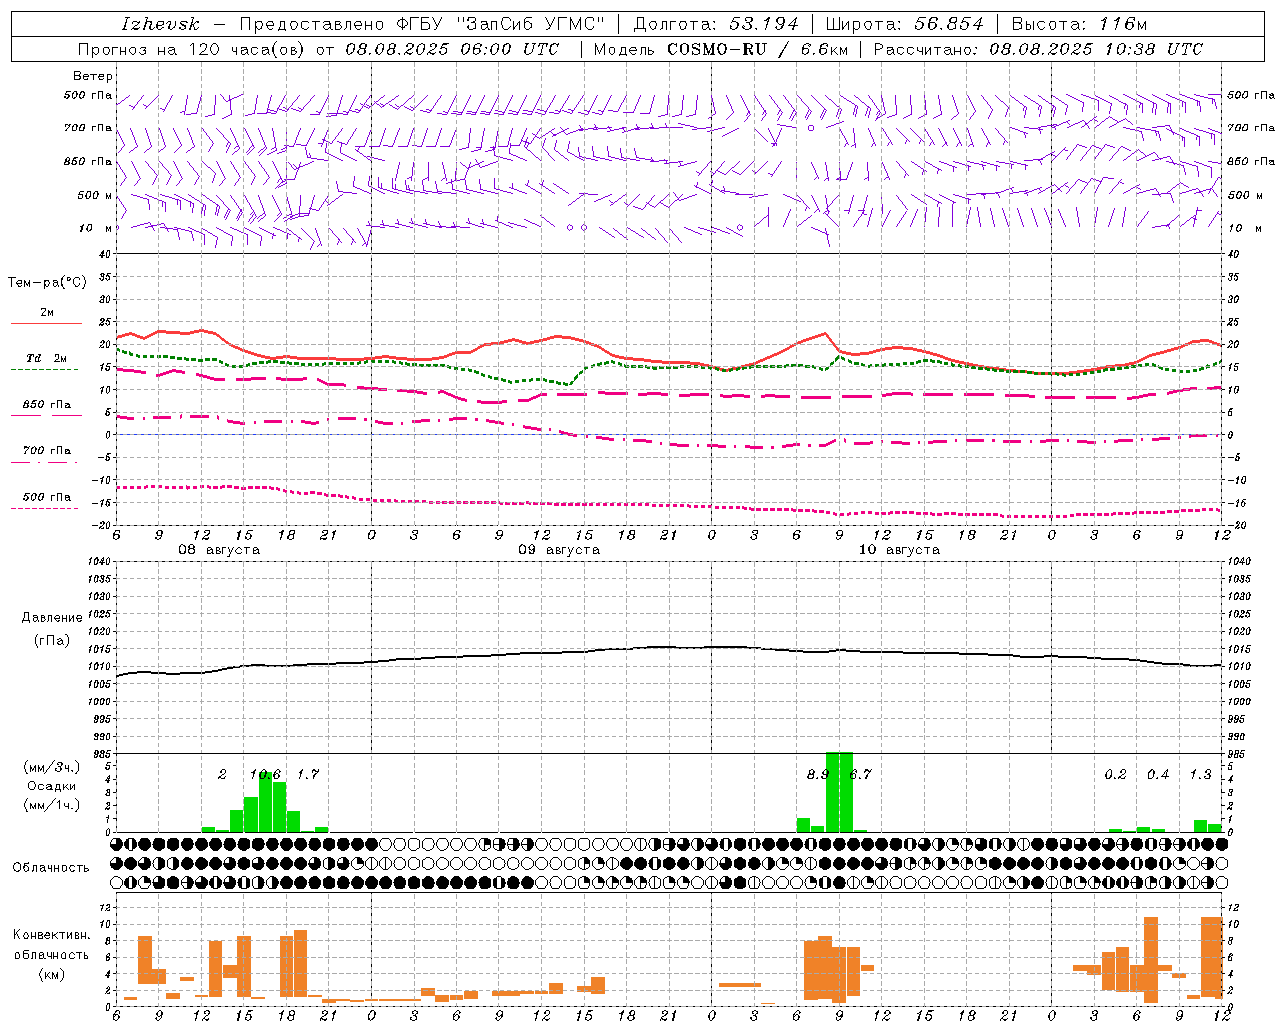Click the tallest green precipitation bar on 10 августа
1280x1024 pixels.
(x=839, y=792)
